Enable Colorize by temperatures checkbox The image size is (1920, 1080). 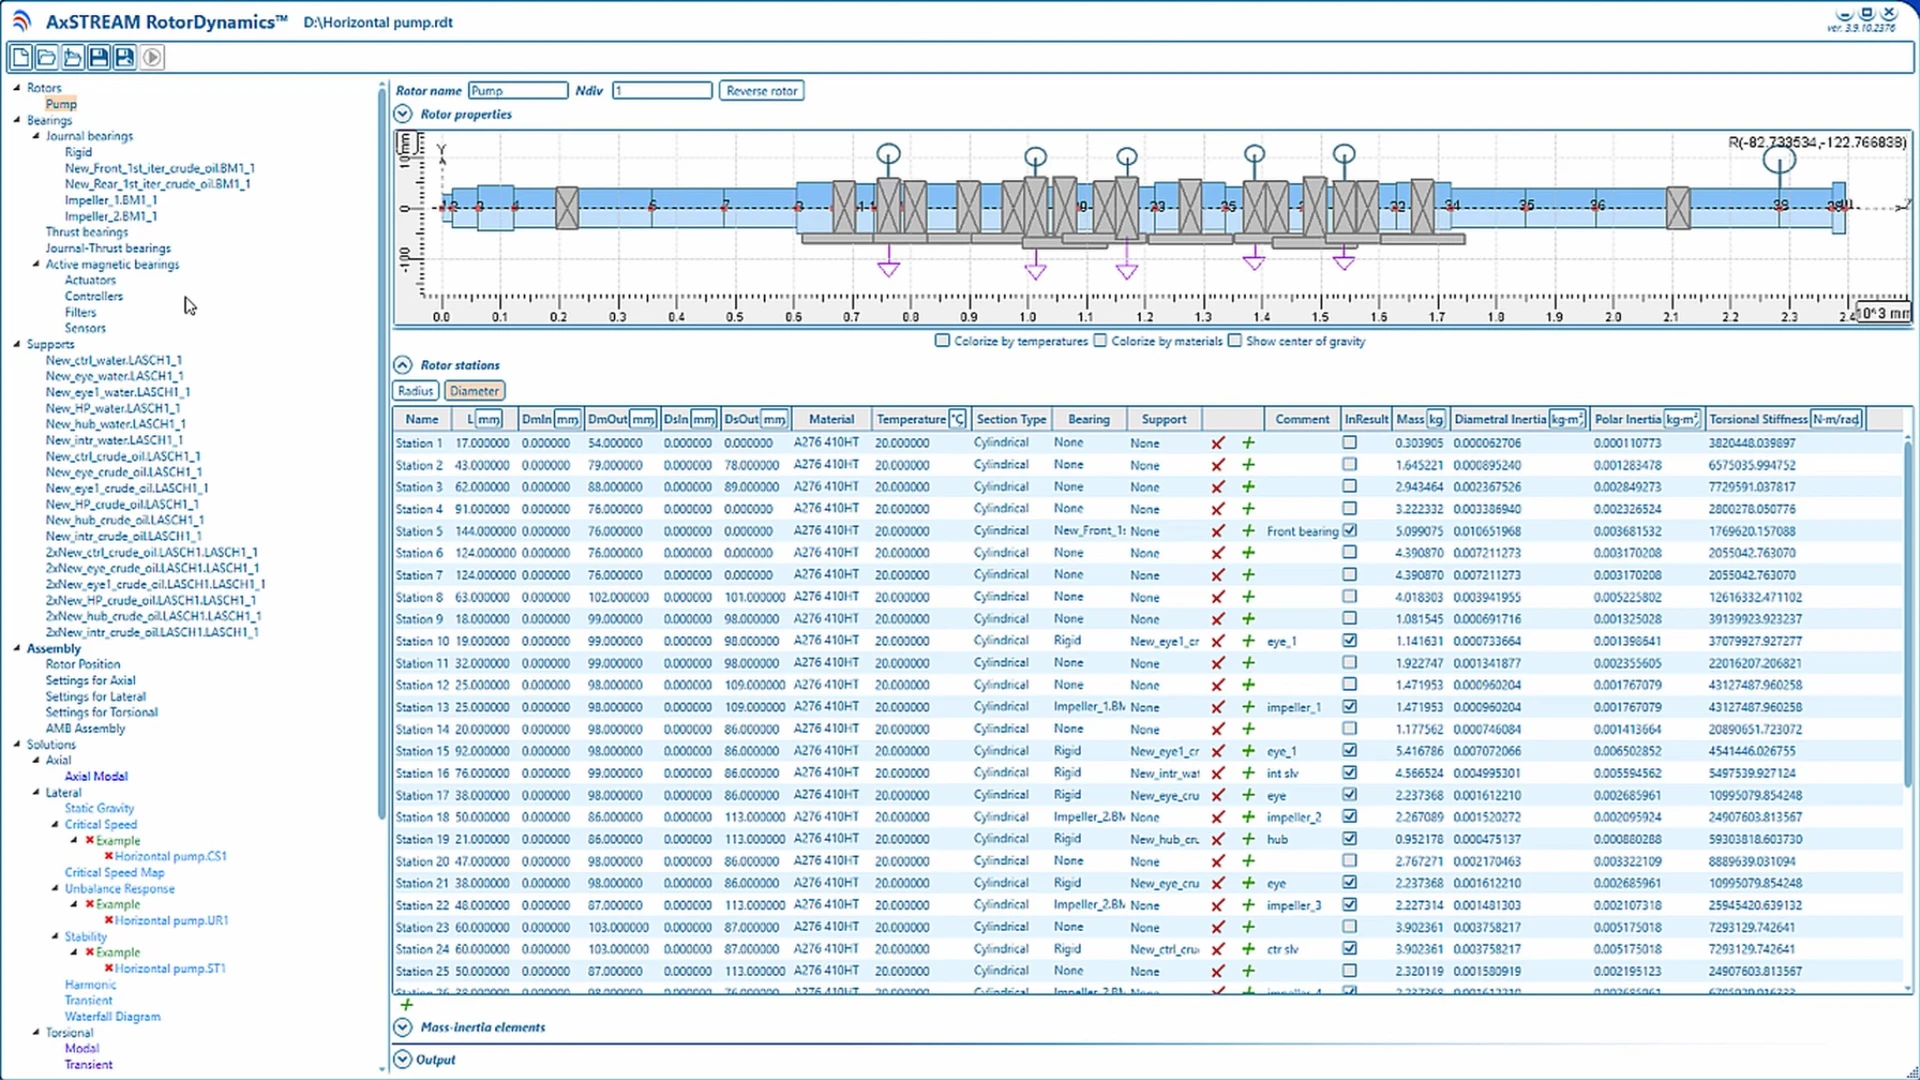click(942, 341)
